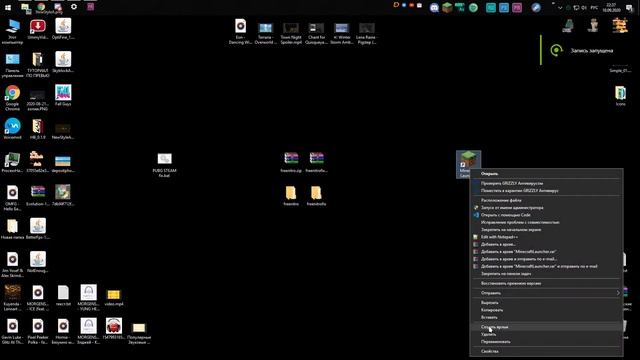Select the UmmyVideo downloader desktop icon
Viewport: 640px width, 360px height.
point(38,29)
